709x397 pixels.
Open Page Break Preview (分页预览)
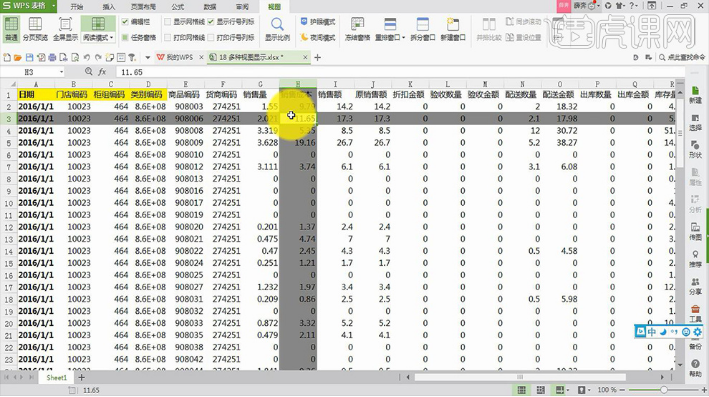click(35, 29)
